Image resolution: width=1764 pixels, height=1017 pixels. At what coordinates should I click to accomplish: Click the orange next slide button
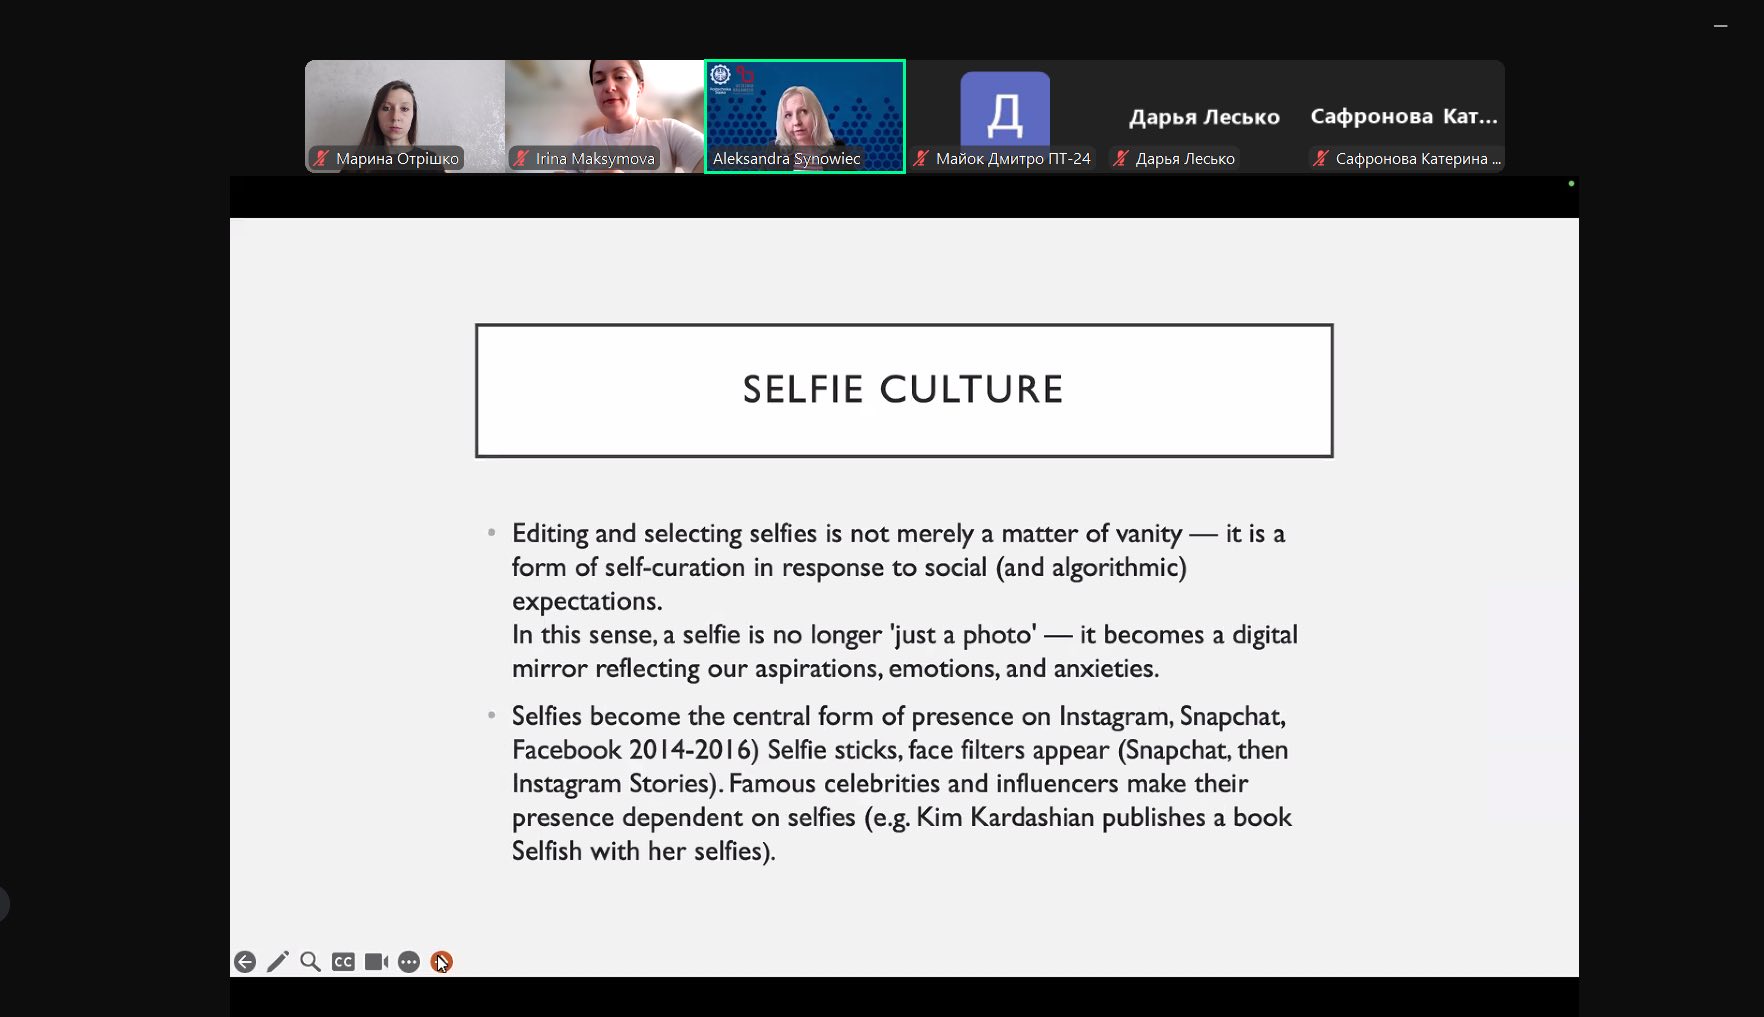(442, 962)
